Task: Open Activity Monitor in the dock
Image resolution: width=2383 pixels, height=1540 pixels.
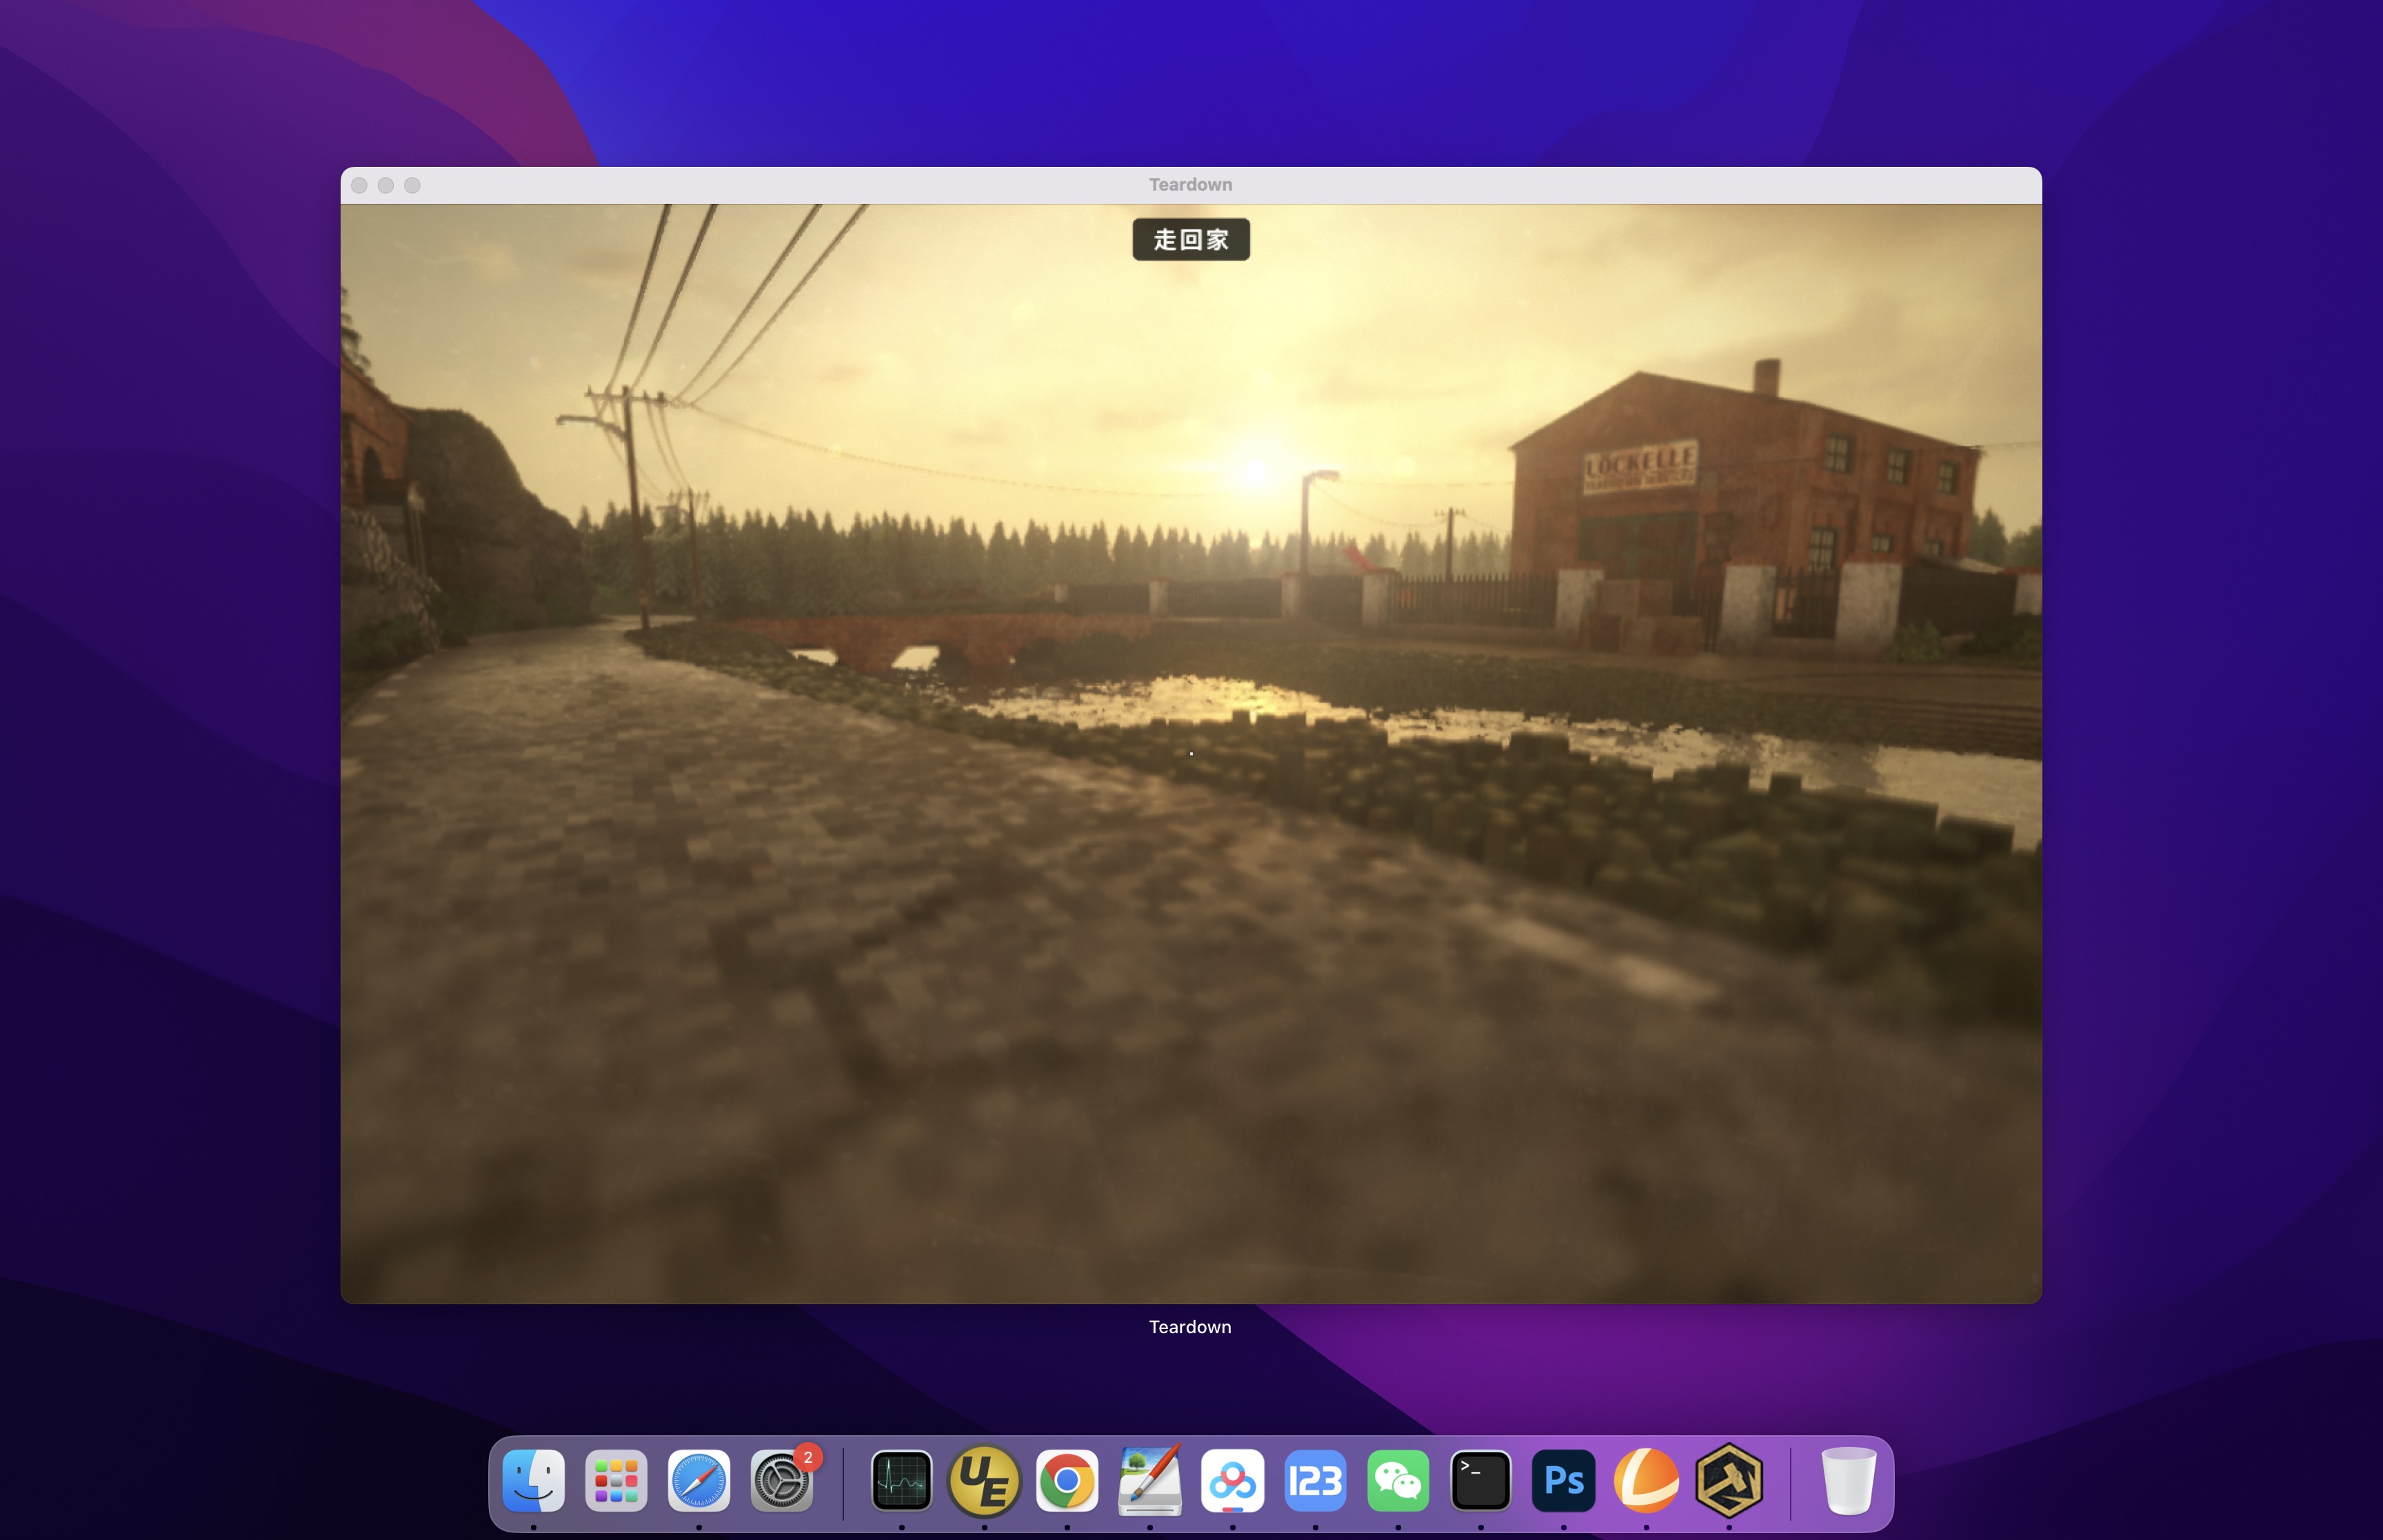Action: [x=902, y=1480]
